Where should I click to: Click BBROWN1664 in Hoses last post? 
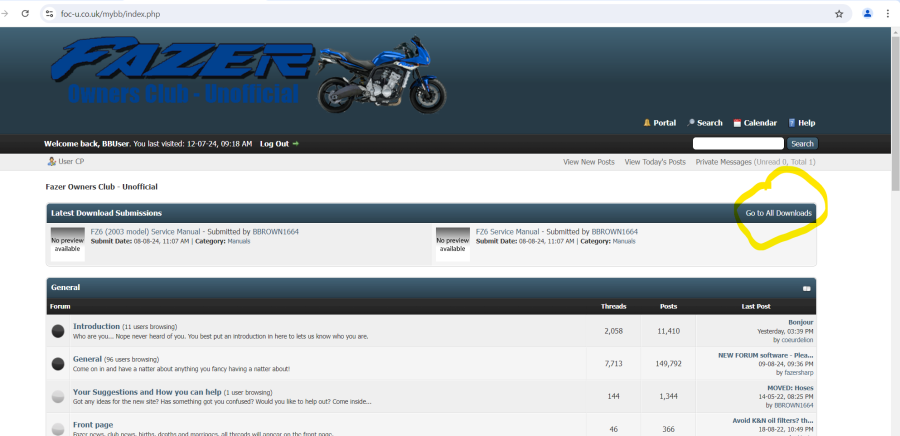click(x=794, y=405)
